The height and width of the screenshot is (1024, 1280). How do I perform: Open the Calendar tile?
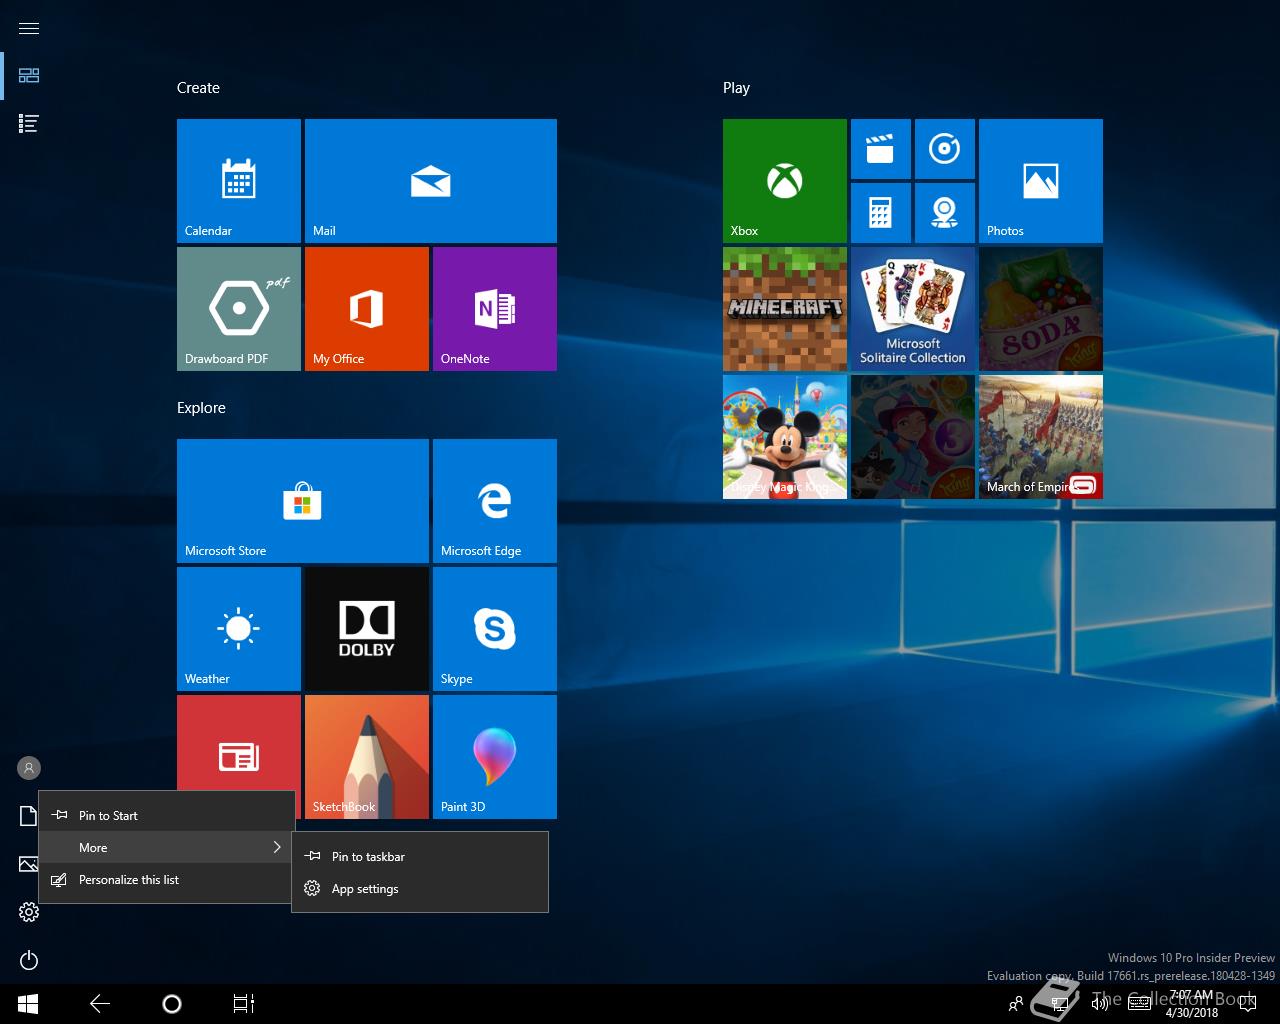pos(239,181)
